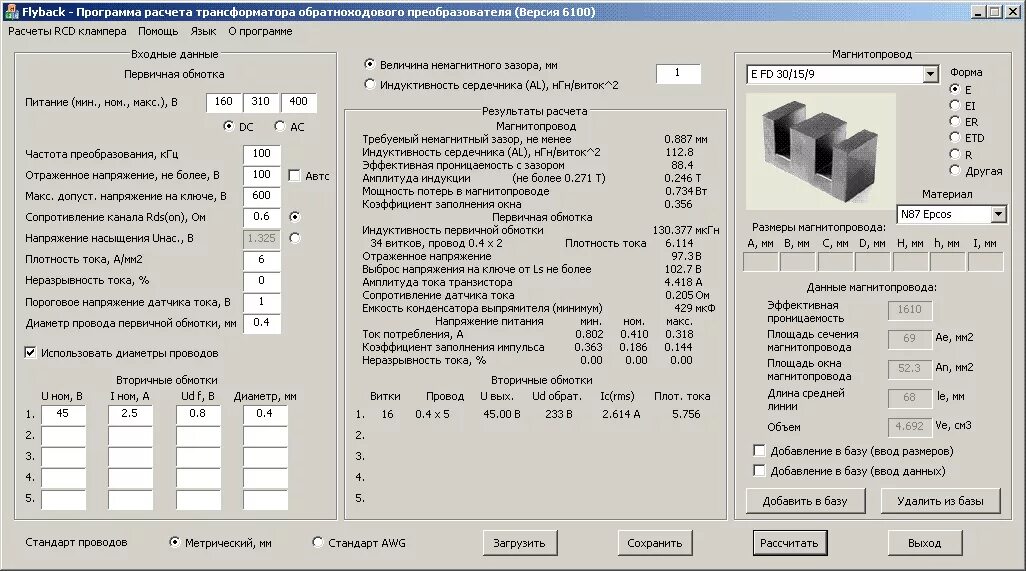Select Индуктивность сердечника (AL) radio option
The height and width of the screenshot is (571, 1026).
(x=370, y=84)
